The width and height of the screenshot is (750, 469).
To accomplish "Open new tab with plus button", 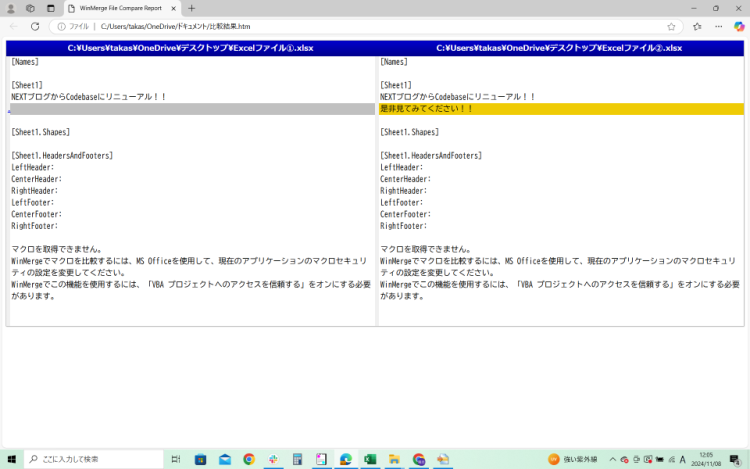I will coord(191,8).
